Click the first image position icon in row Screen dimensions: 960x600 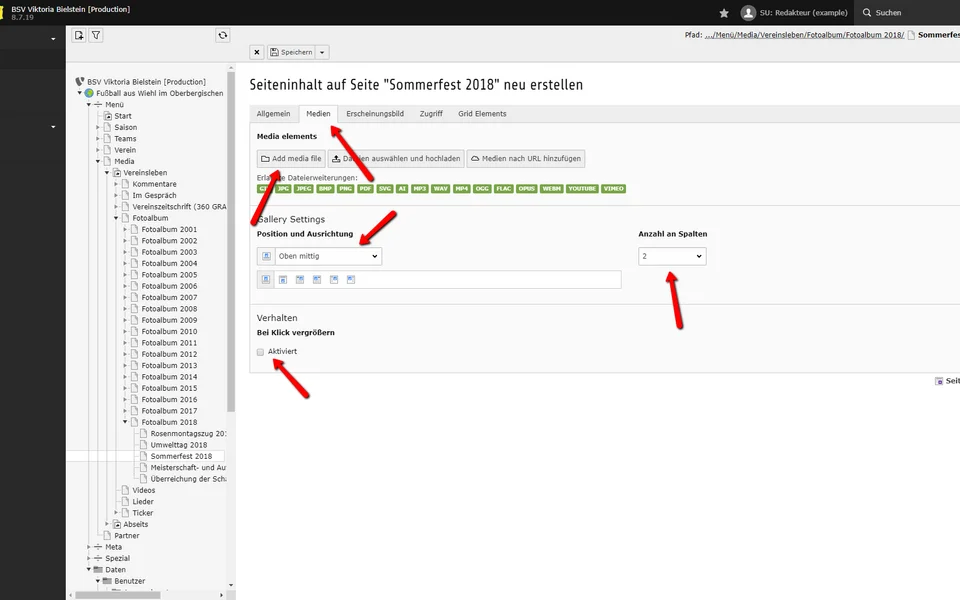(266, 280)
